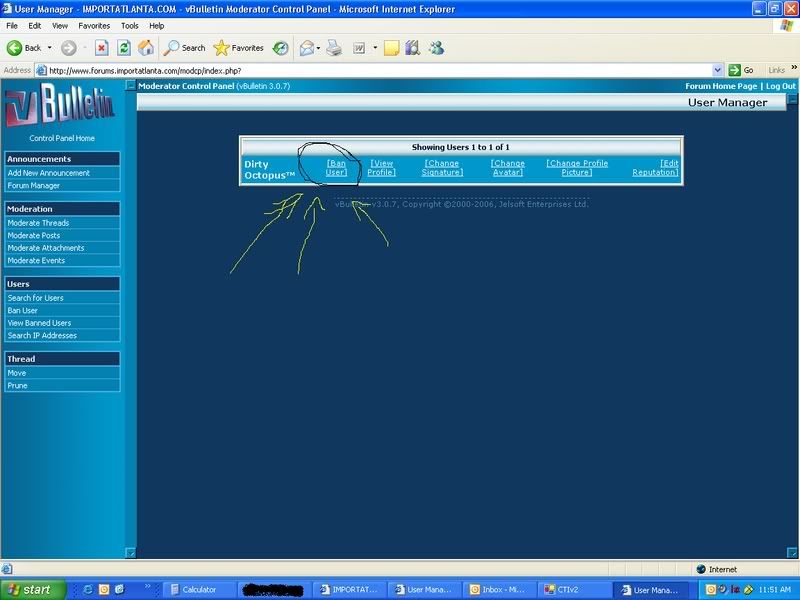
Task: Open the Favorites star in toolbar
Action: pos(238,47)
